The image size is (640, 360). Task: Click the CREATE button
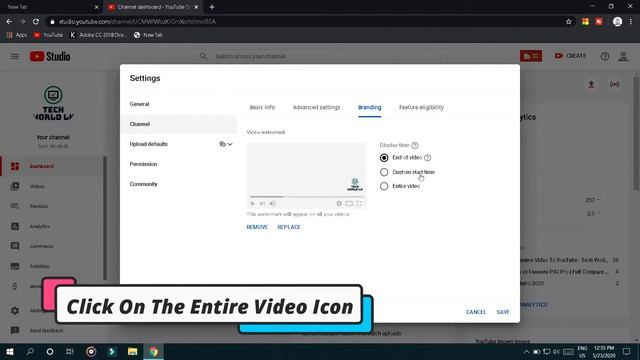(x=571, y=56)
